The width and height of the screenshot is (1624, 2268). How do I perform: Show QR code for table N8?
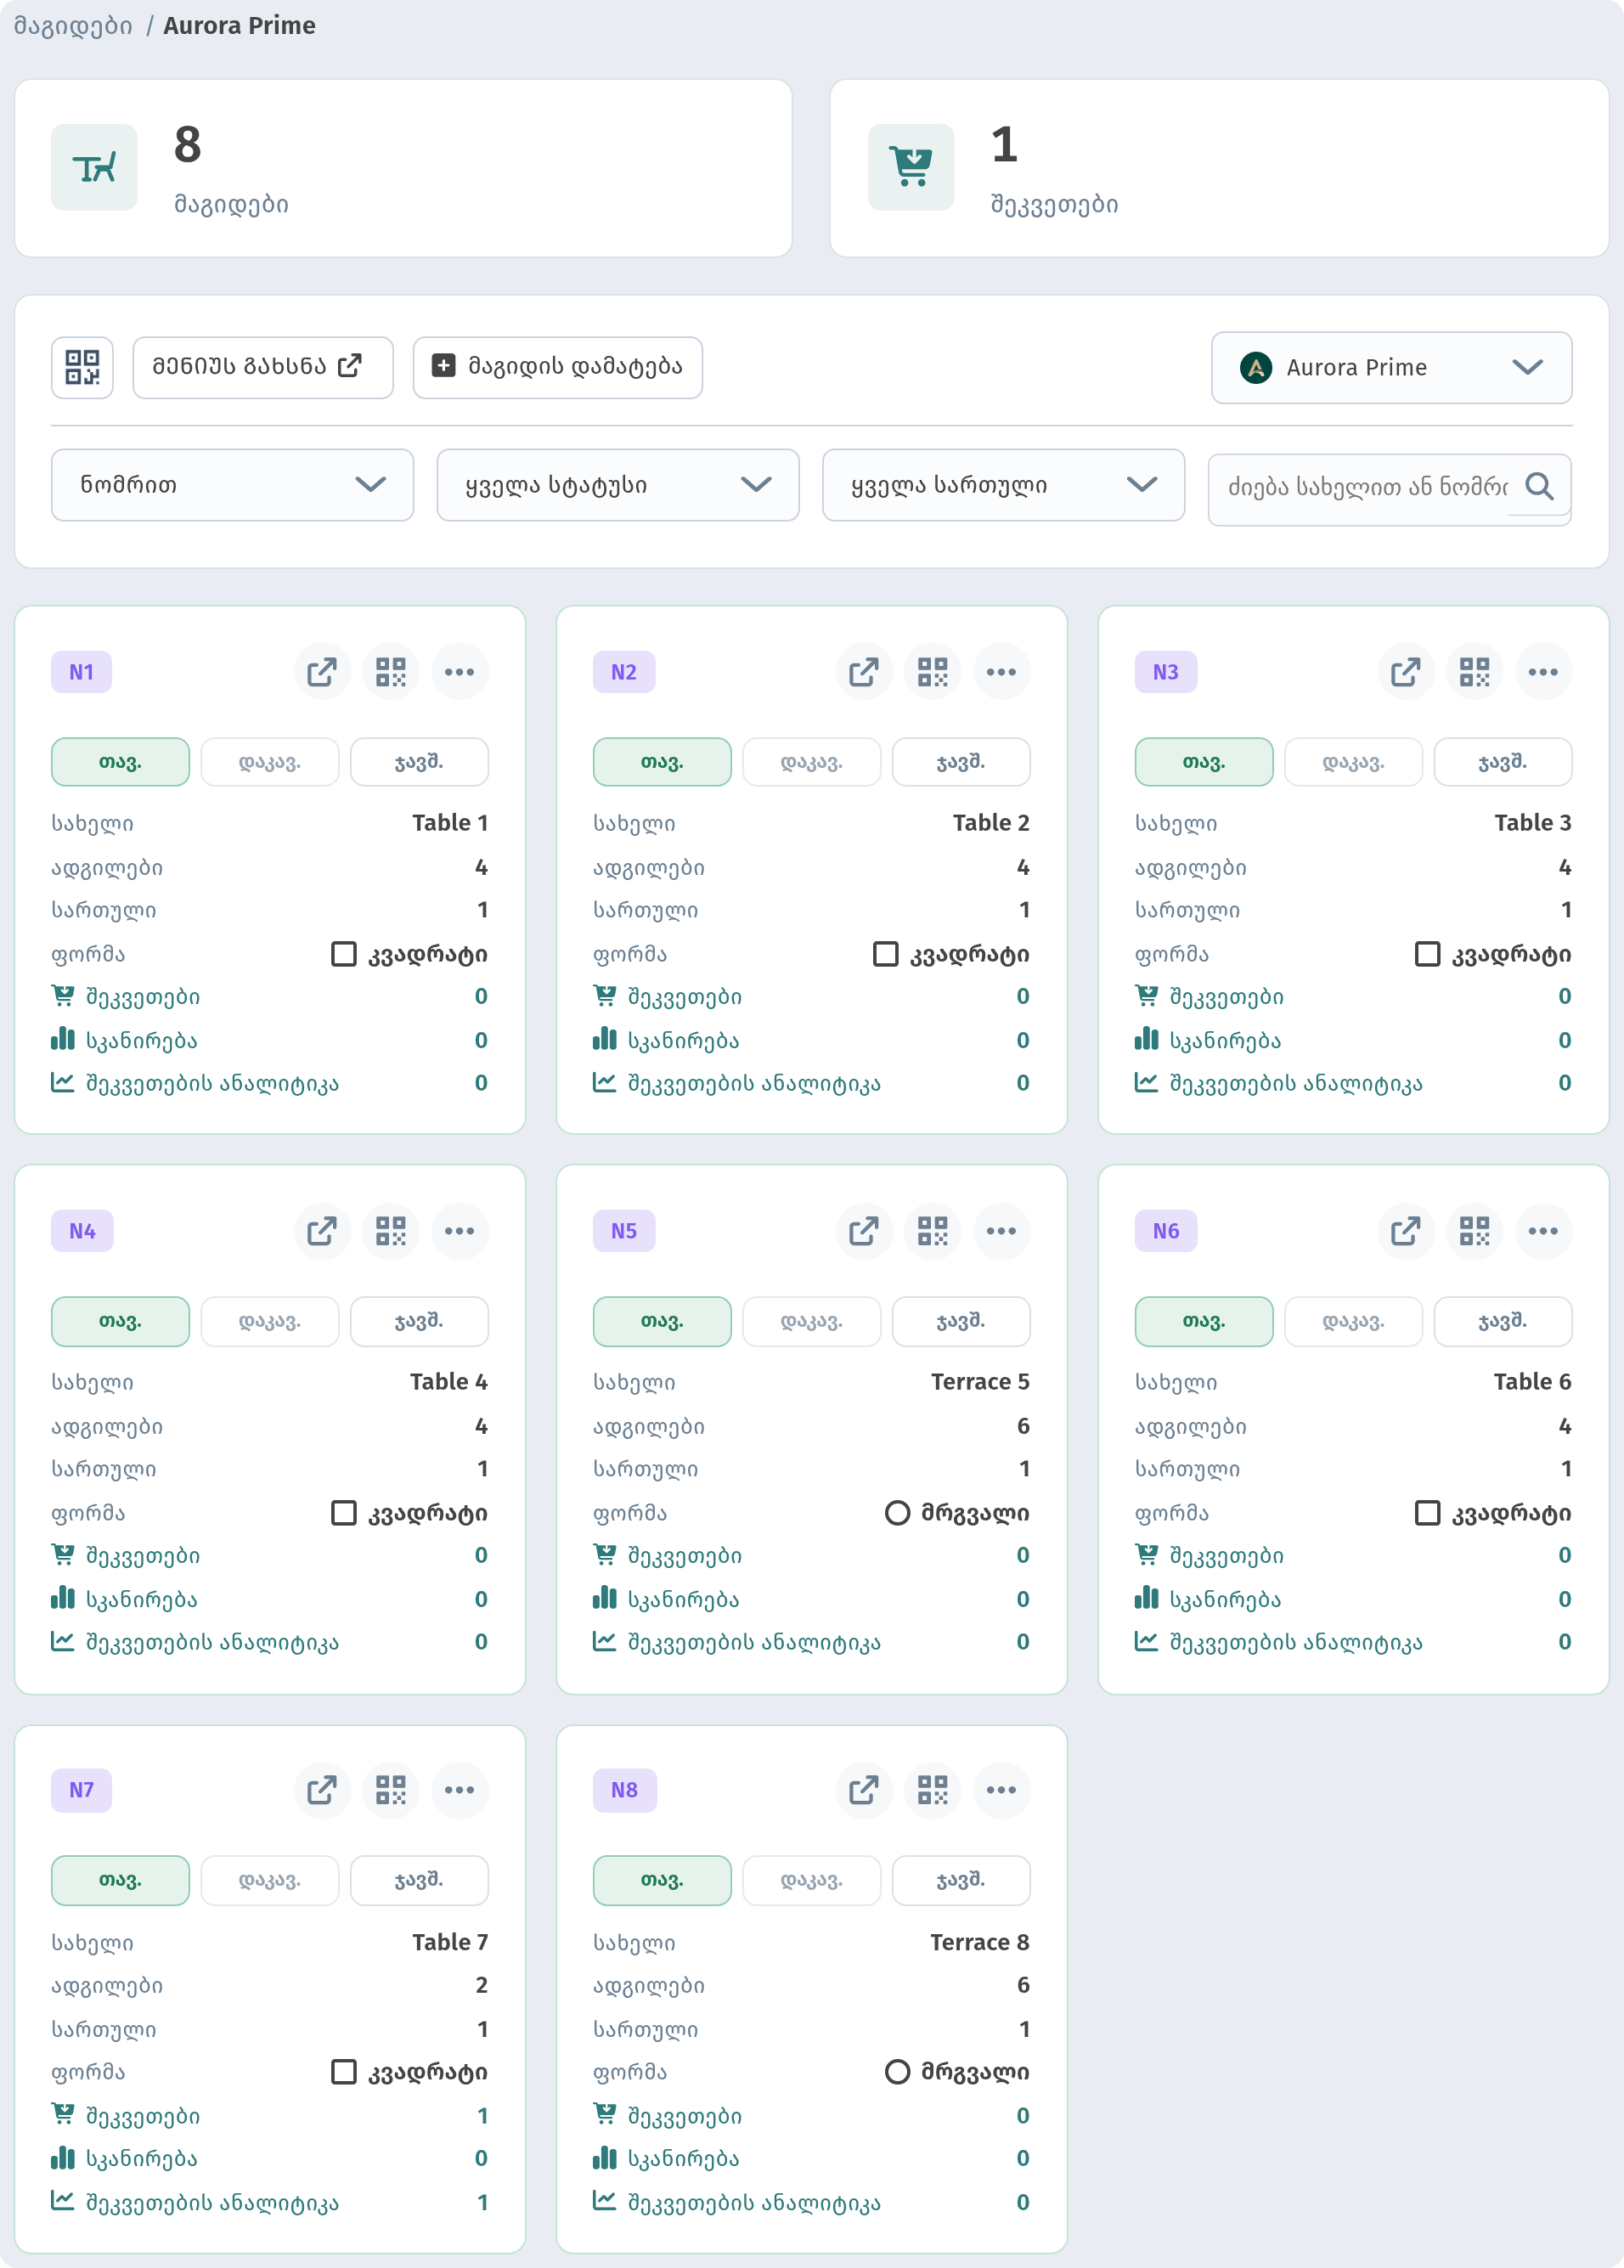tap(933, 1790)
